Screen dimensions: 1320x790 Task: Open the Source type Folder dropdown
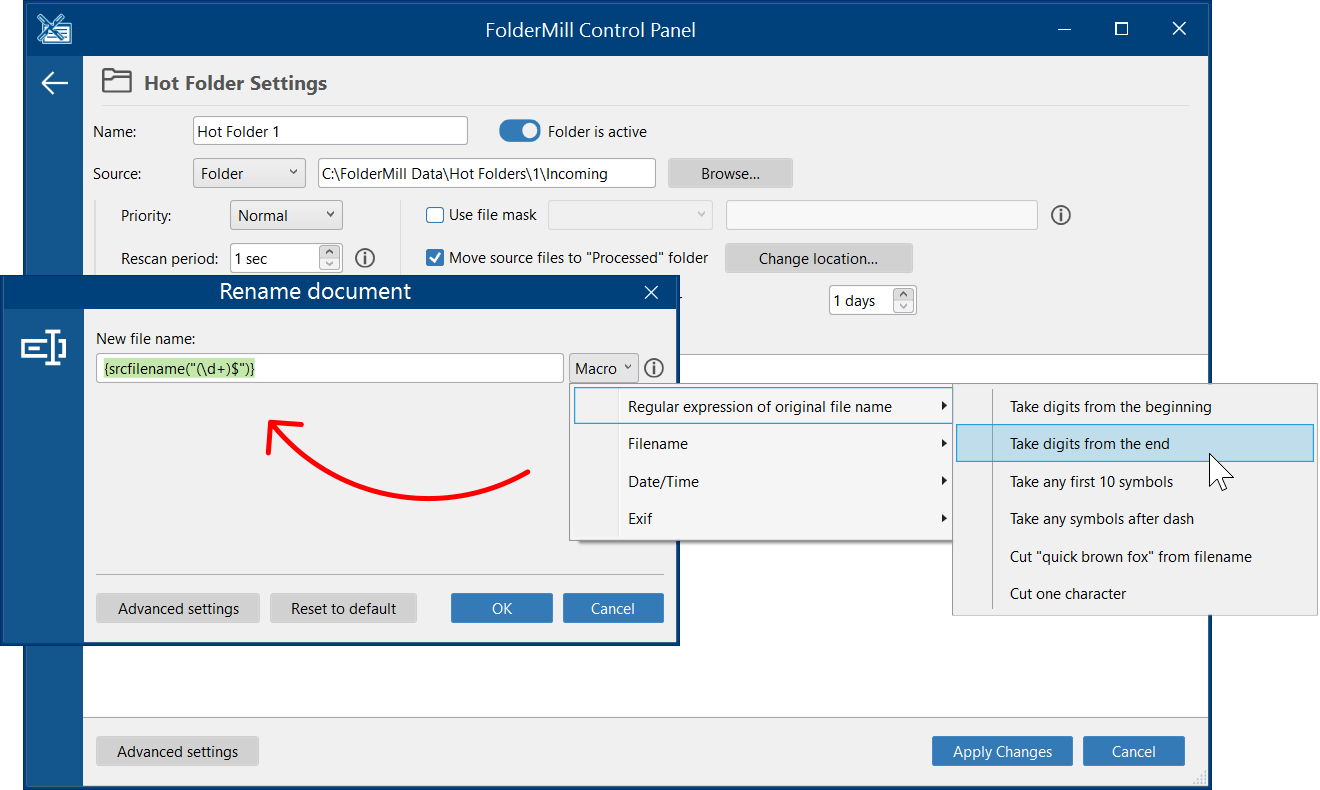[x=249, y=173]
